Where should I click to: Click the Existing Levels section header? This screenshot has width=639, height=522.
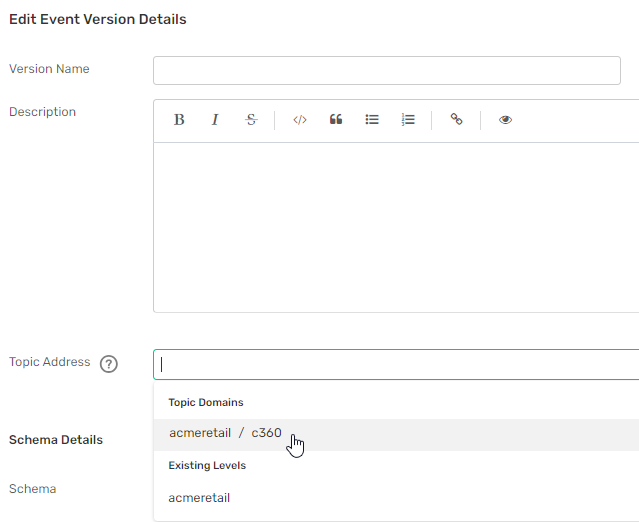[x=206, y=466]
